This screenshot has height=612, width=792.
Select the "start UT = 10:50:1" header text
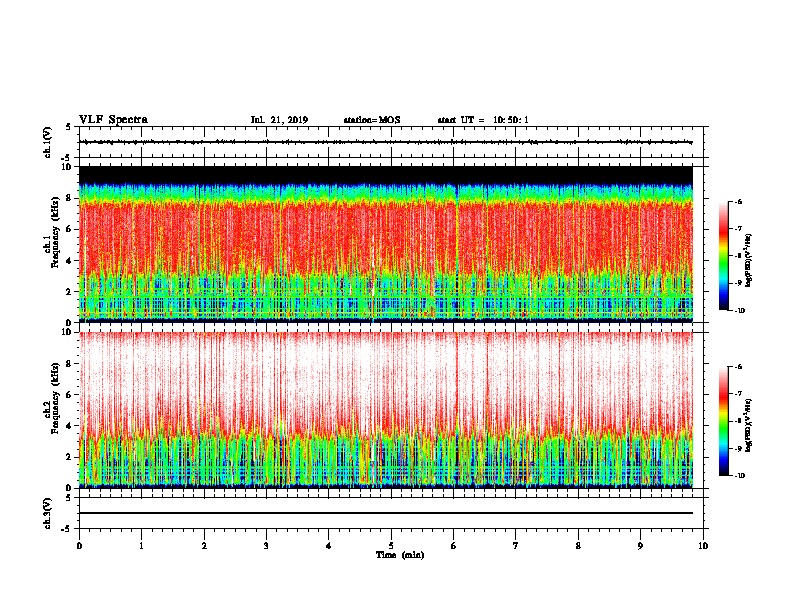(483, 120)
